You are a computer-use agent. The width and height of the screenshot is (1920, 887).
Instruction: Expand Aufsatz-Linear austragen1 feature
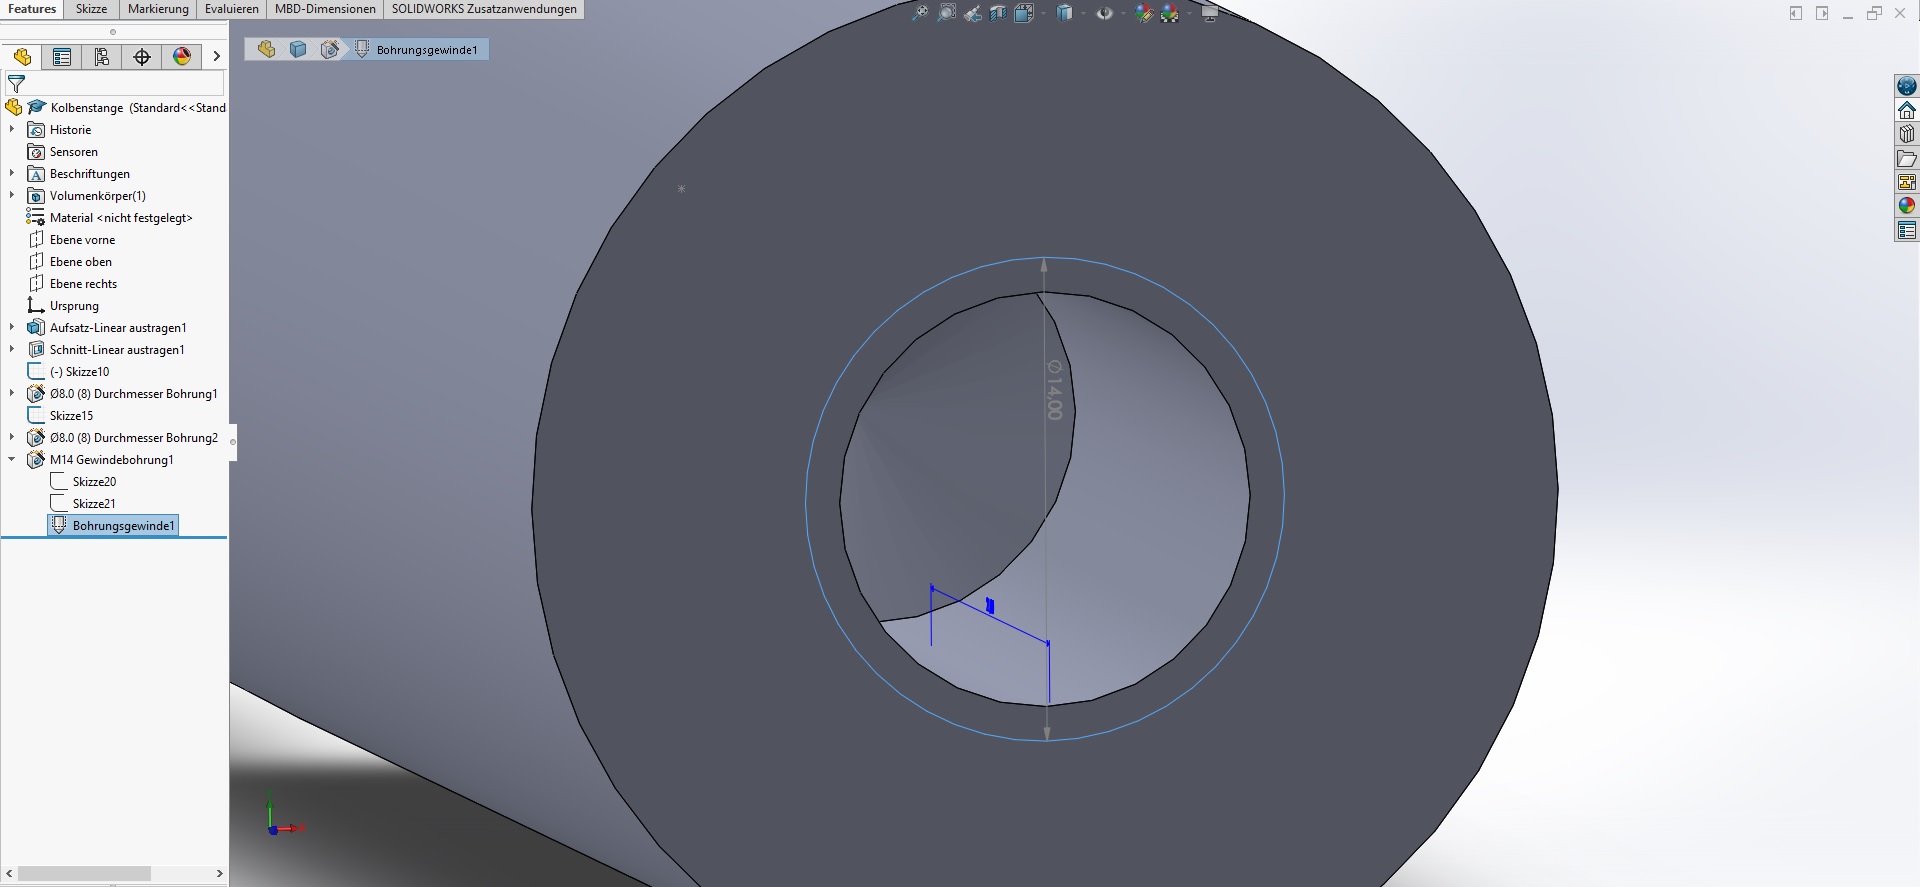click(x=12, y=328)
